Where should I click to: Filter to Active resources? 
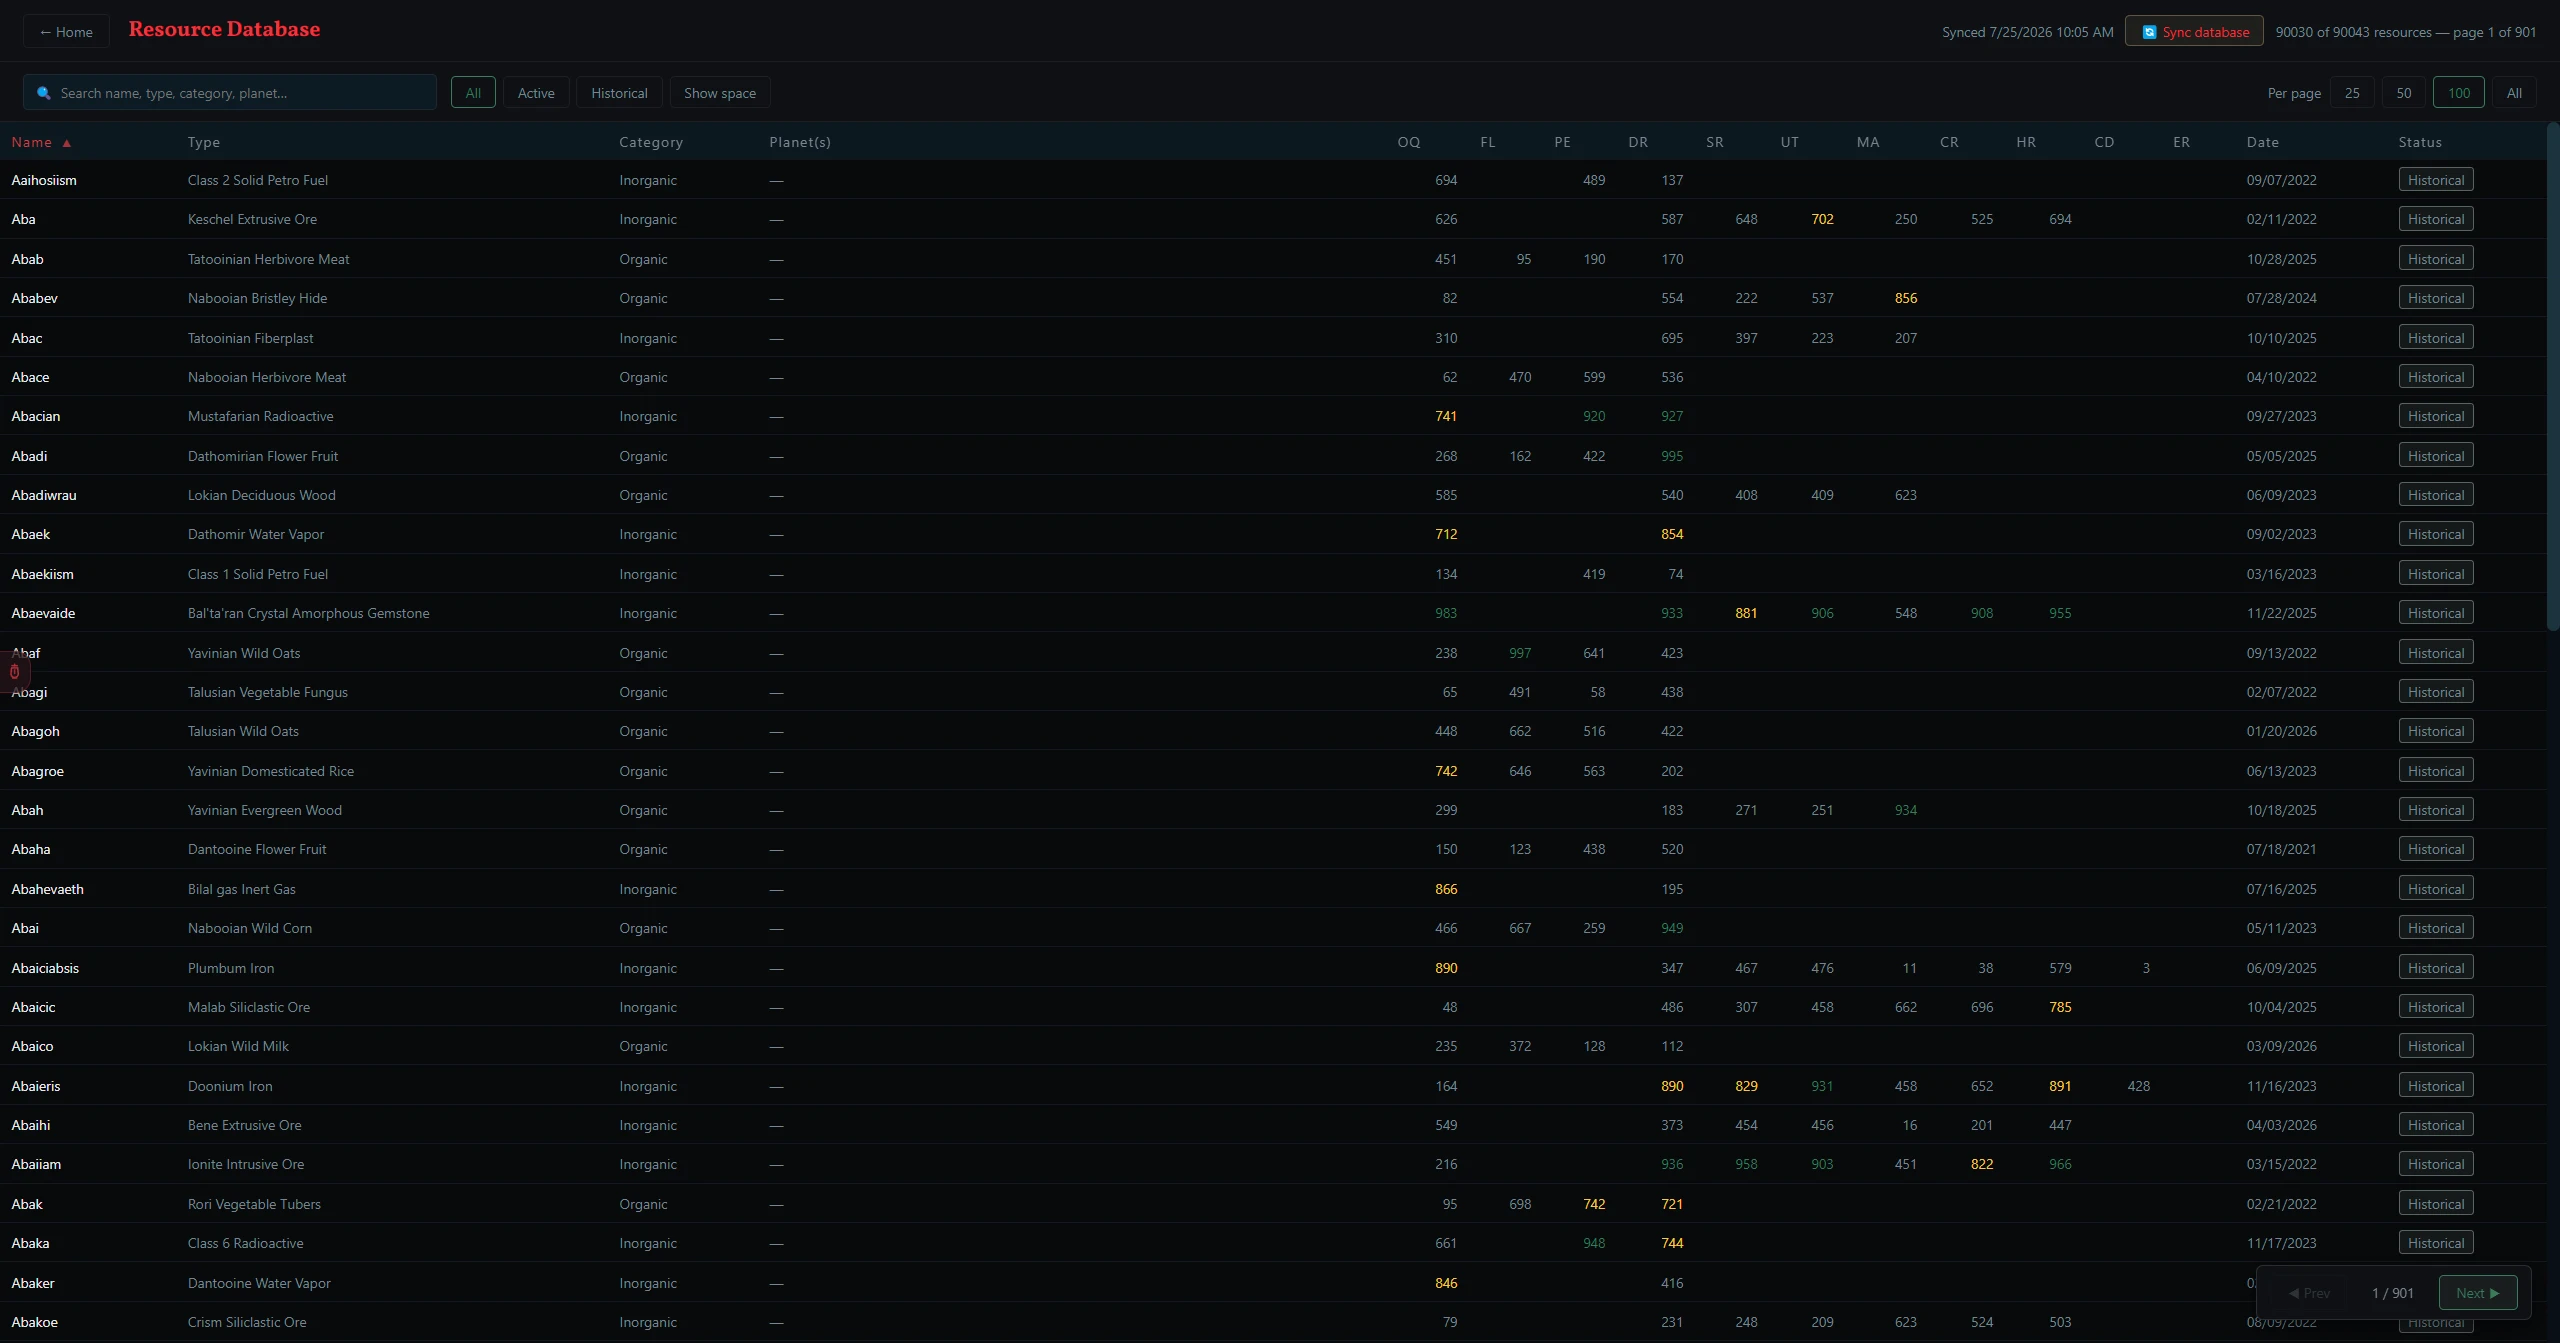(536, 93)
